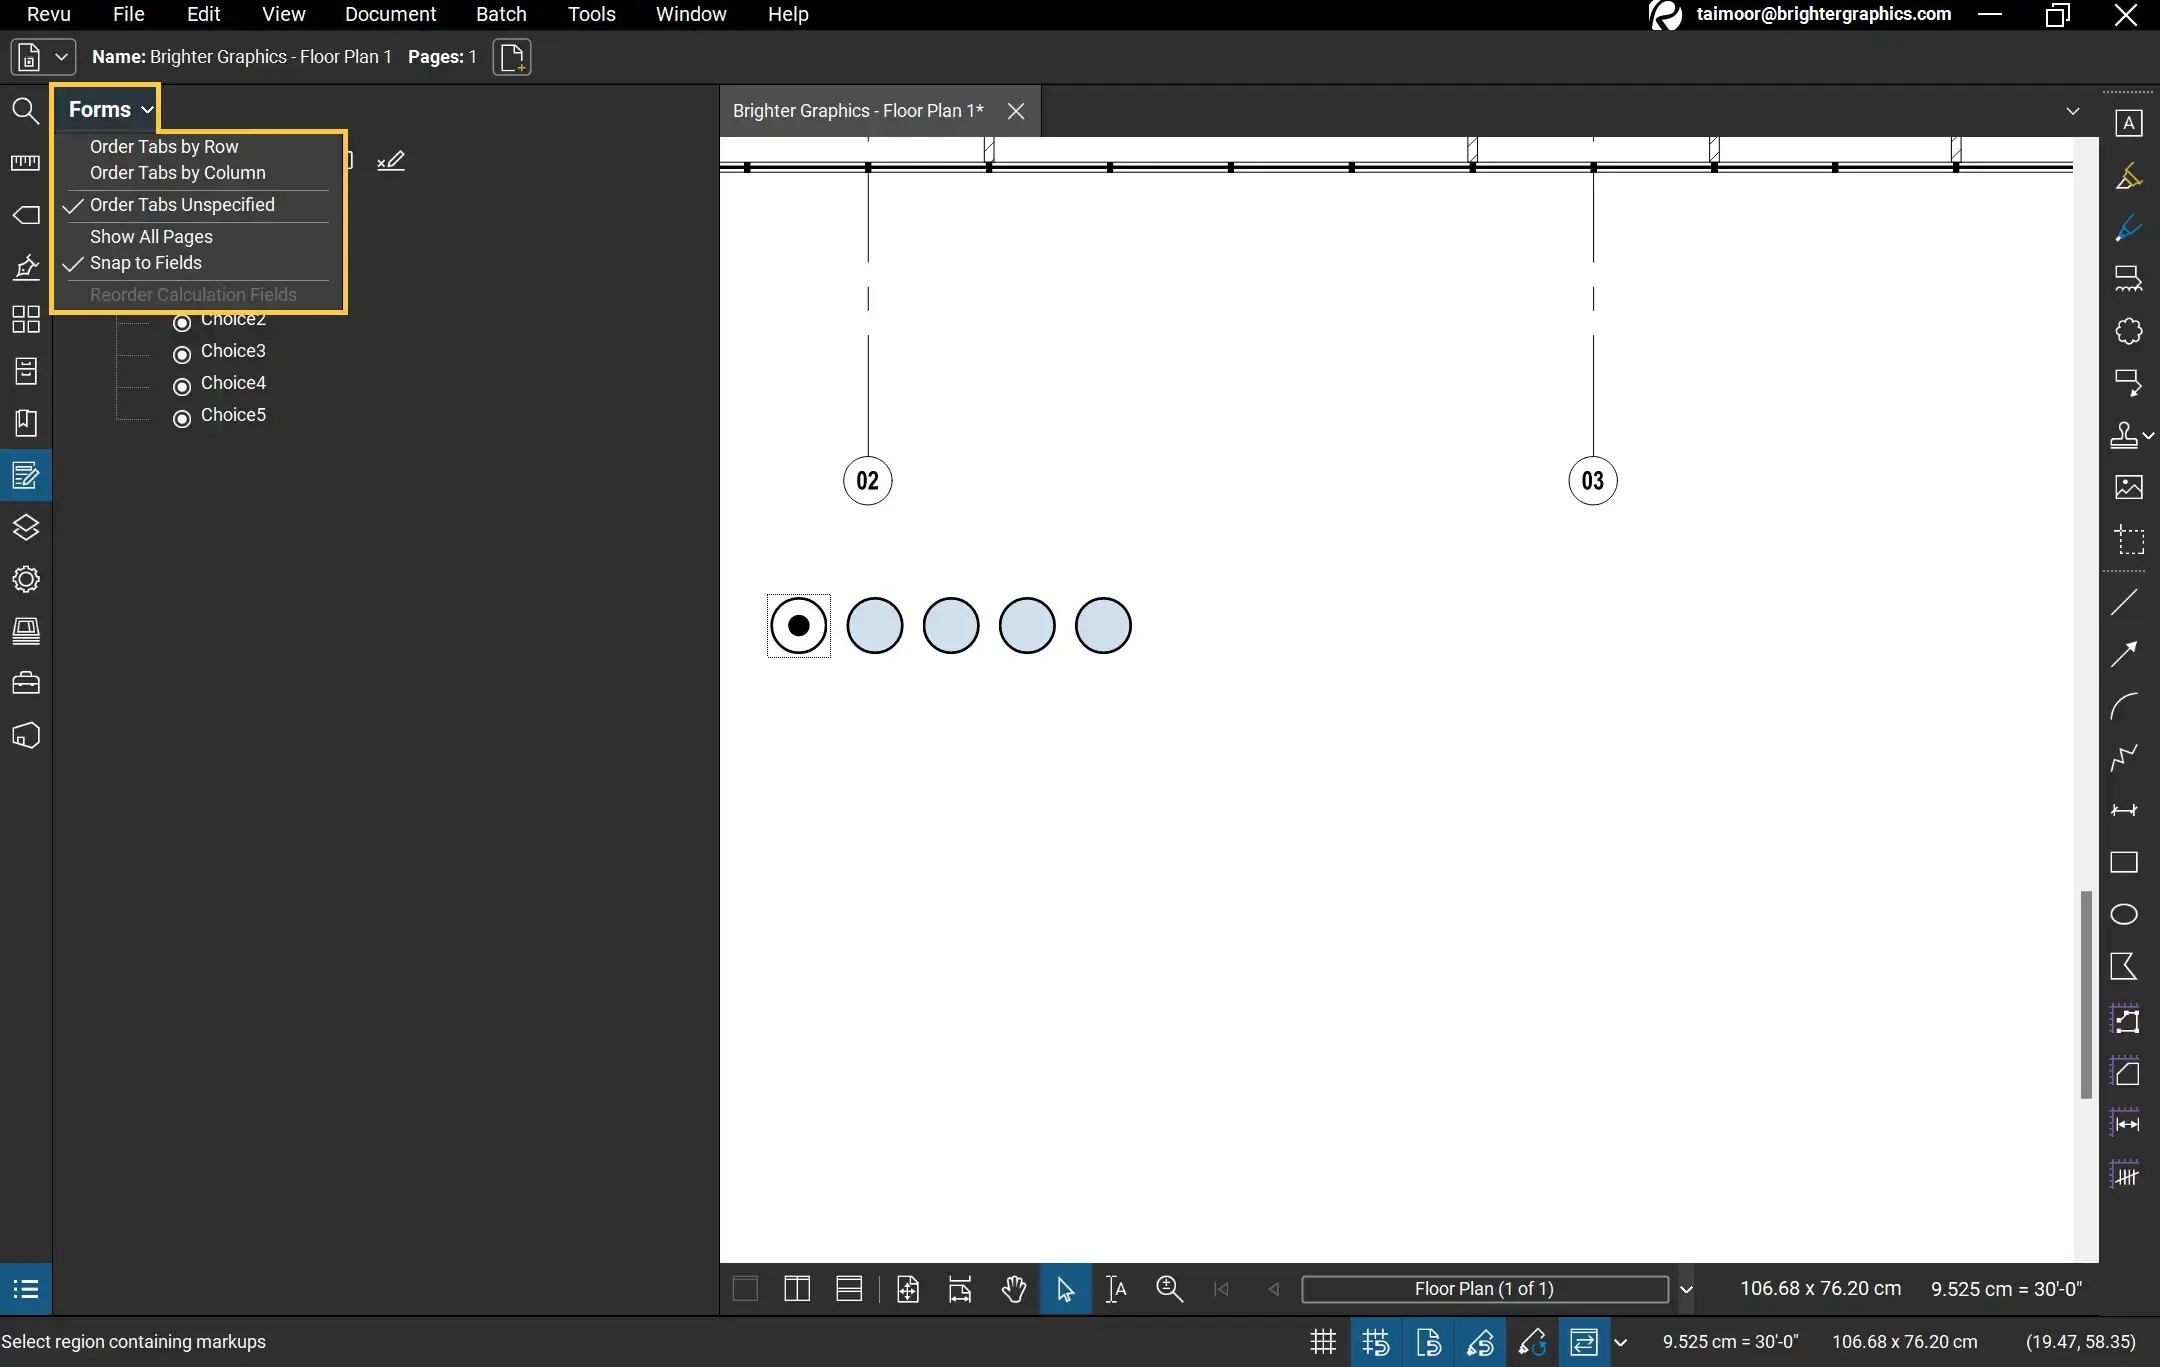Toggle Snap to Content in status bar
The height and width of the screenshot is (1367, 2160).
click(1428, 1342)
